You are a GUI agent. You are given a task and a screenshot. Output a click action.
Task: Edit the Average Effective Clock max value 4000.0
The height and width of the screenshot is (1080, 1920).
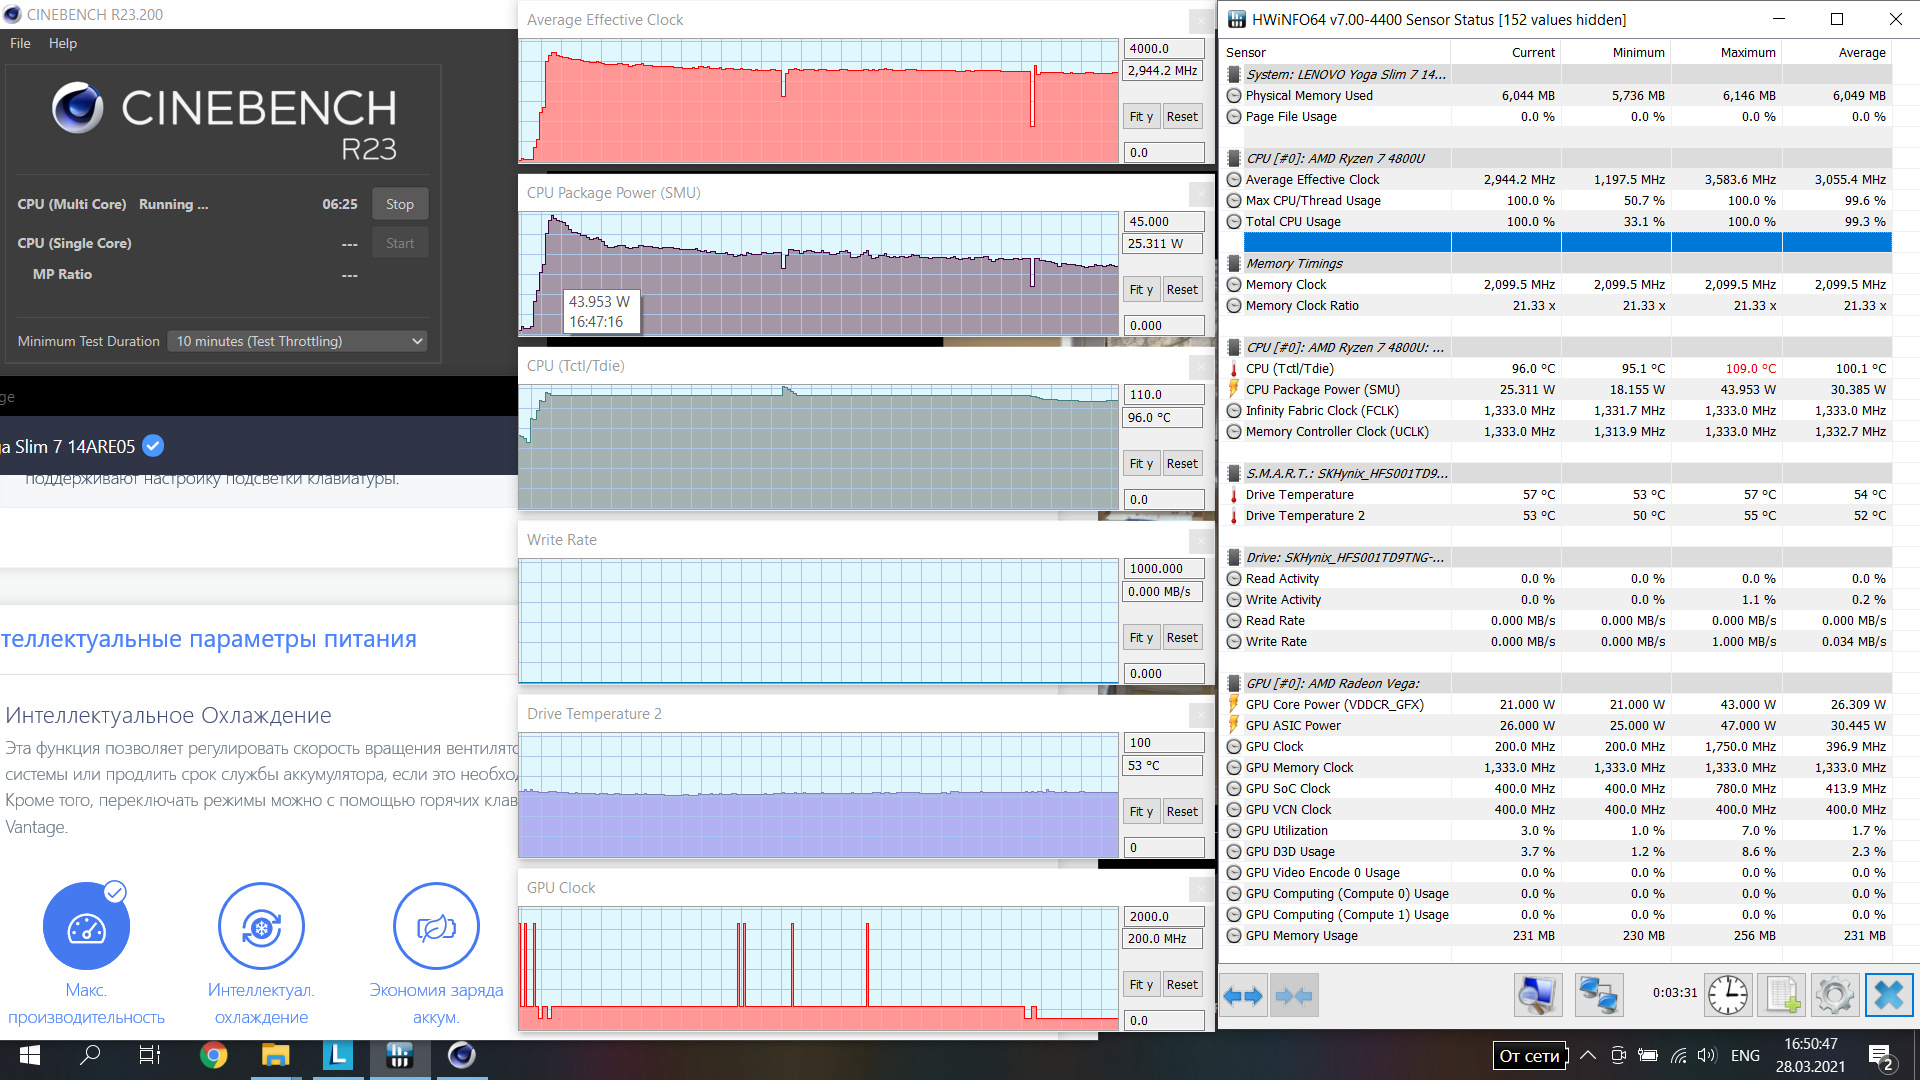click(x=1164, y=48)
